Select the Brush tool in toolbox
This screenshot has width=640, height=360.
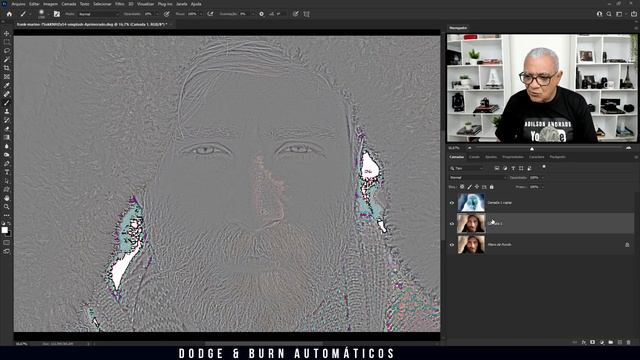click(x=7, y=103)
